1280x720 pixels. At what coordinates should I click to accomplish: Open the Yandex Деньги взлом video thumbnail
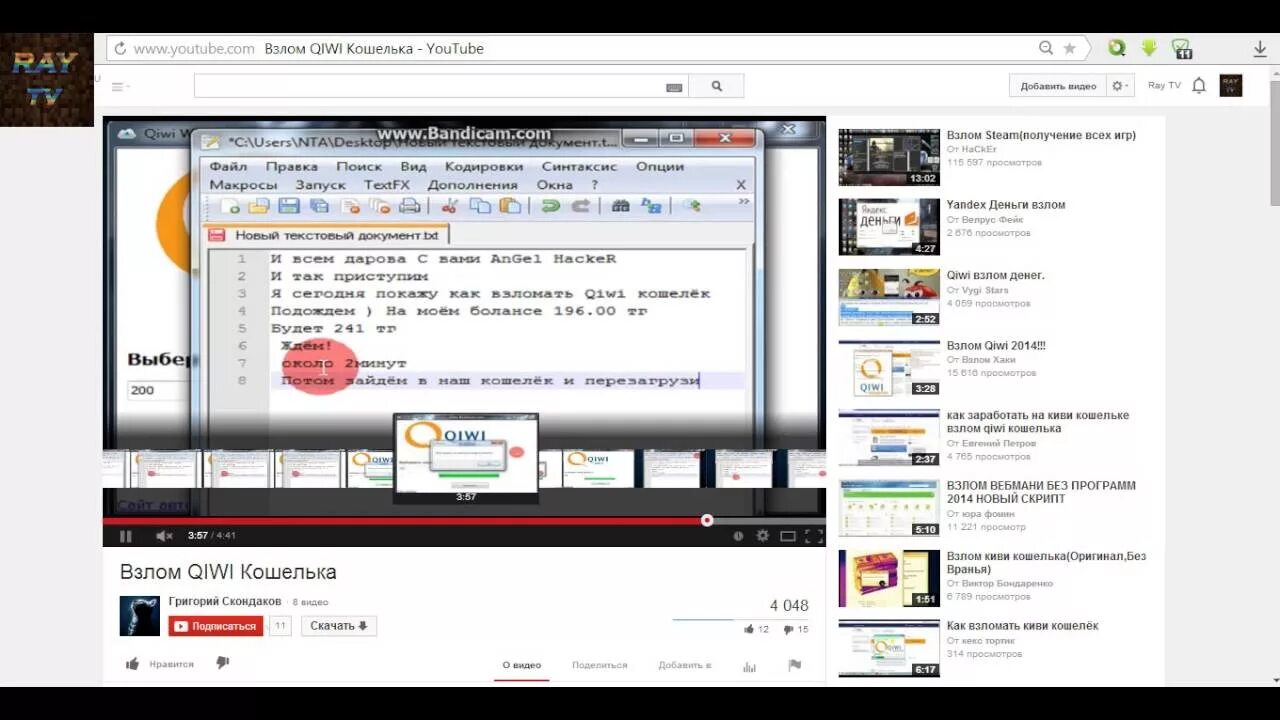pyautogui.click(x=889, y=227)
